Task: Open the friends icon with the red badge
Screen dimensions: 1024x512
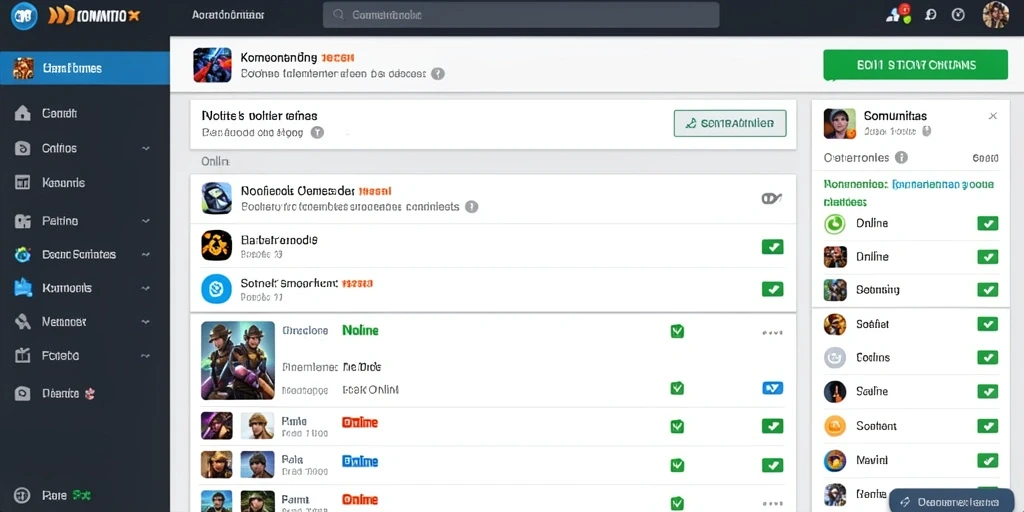Action: click(x=898, y=14)
